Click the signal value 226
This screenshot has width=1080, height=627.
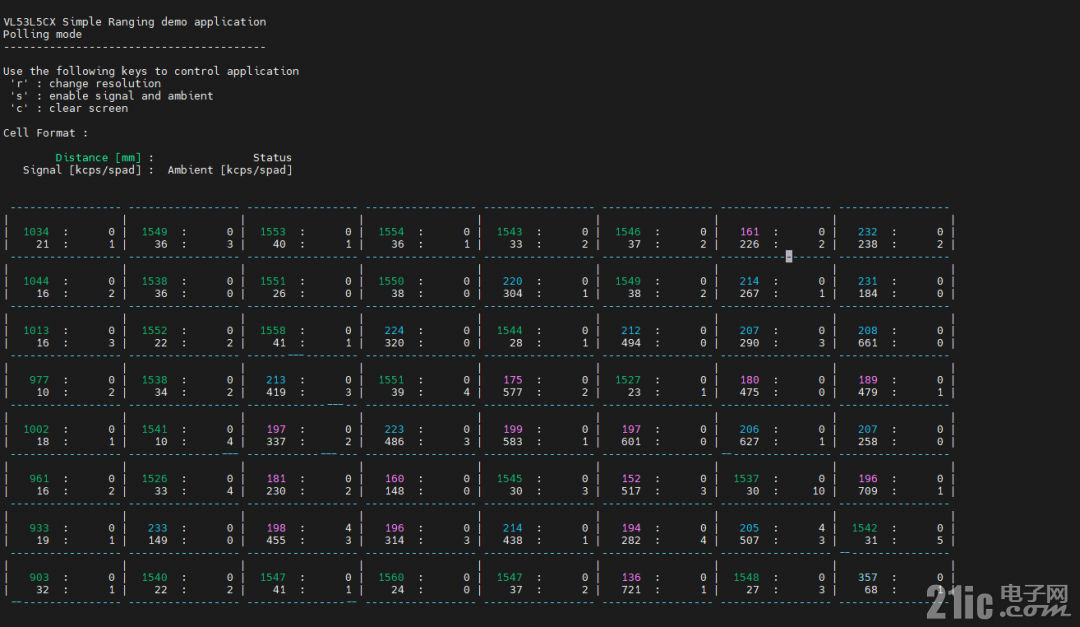pos(749,245)
